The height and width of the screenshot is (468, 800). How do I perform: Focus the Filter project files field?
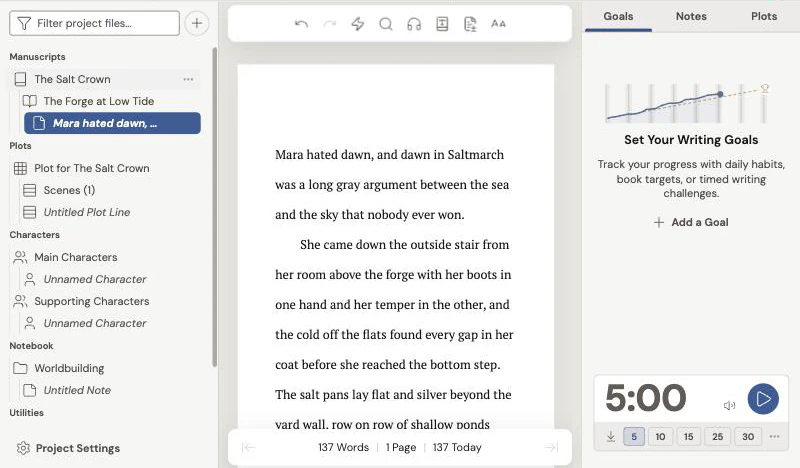pos(94,23)
